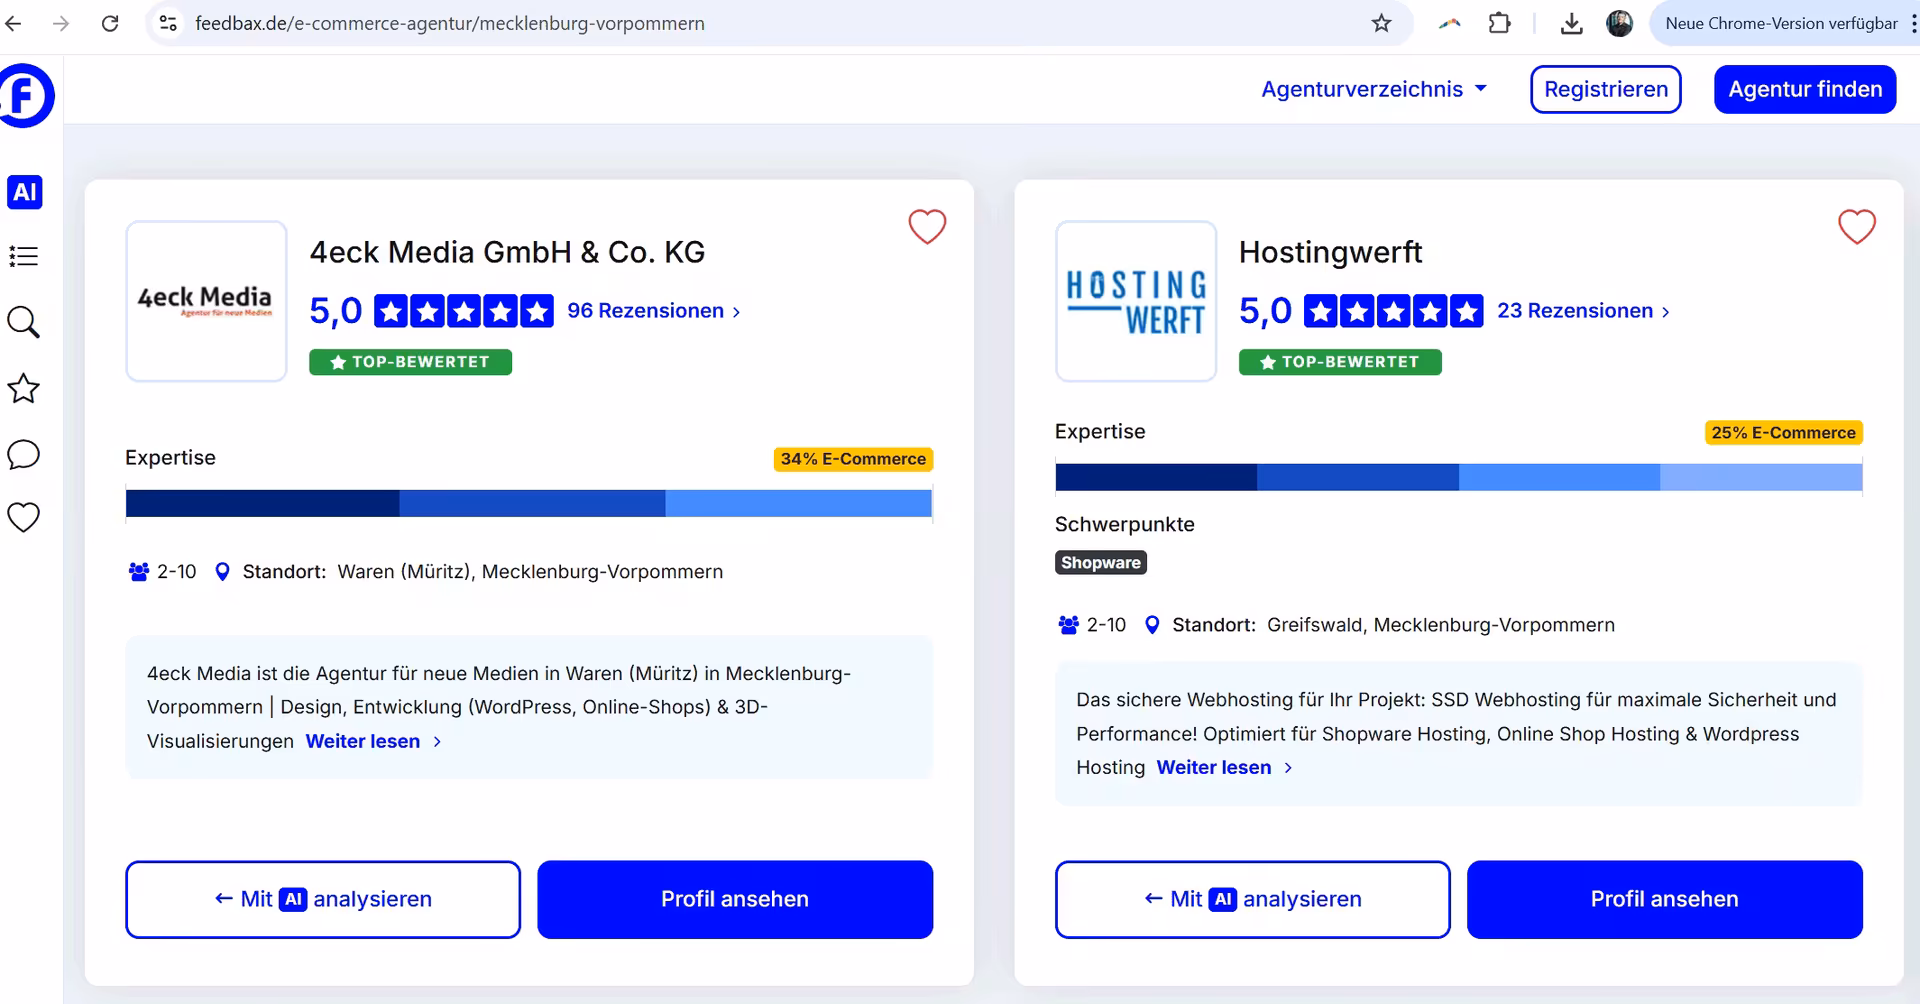Favorite 4eck Media with heart toggle
1920x1004 pixels.
[x=926, y=227]
